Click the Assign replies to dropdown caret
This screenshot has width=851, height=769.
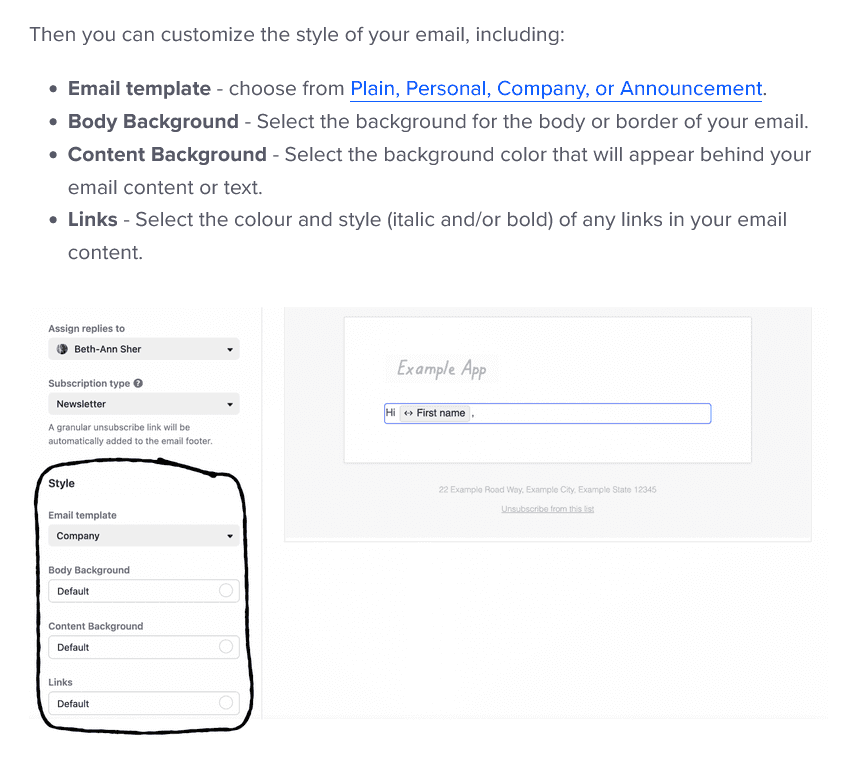coord(229,349)
